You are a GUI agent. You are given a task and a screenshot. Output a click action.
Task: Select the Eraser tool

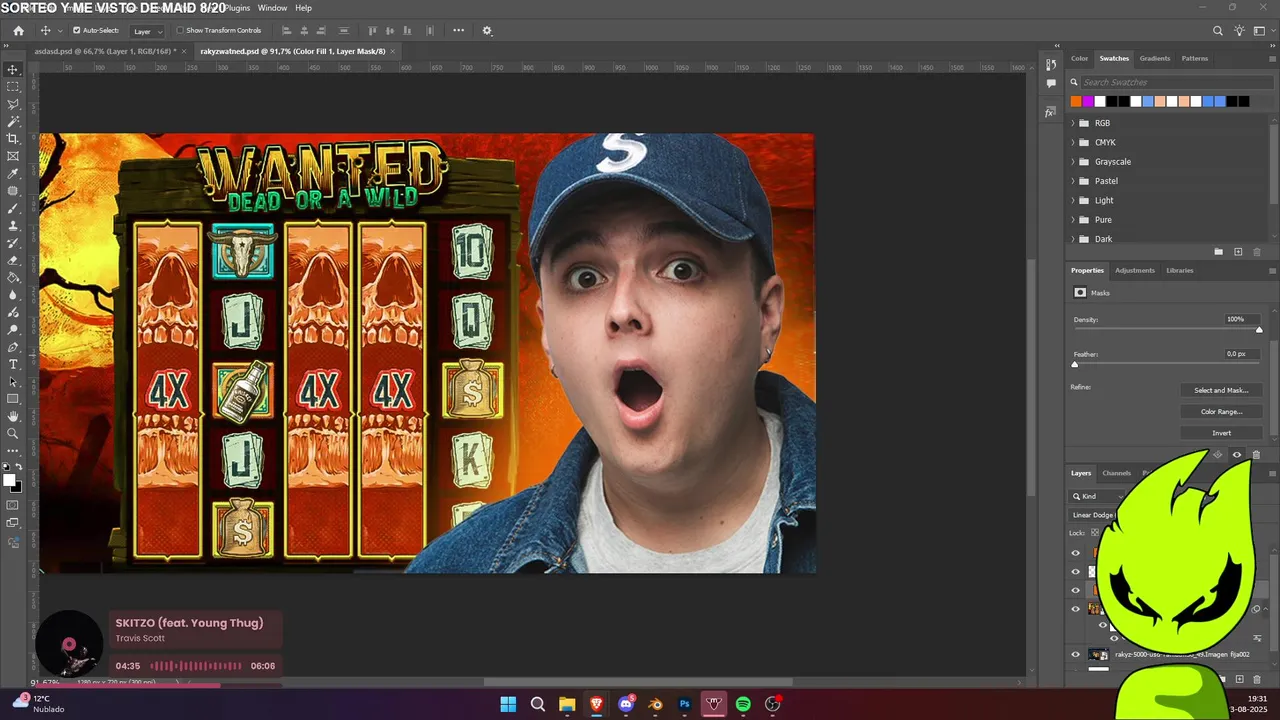tap(13, 260)
